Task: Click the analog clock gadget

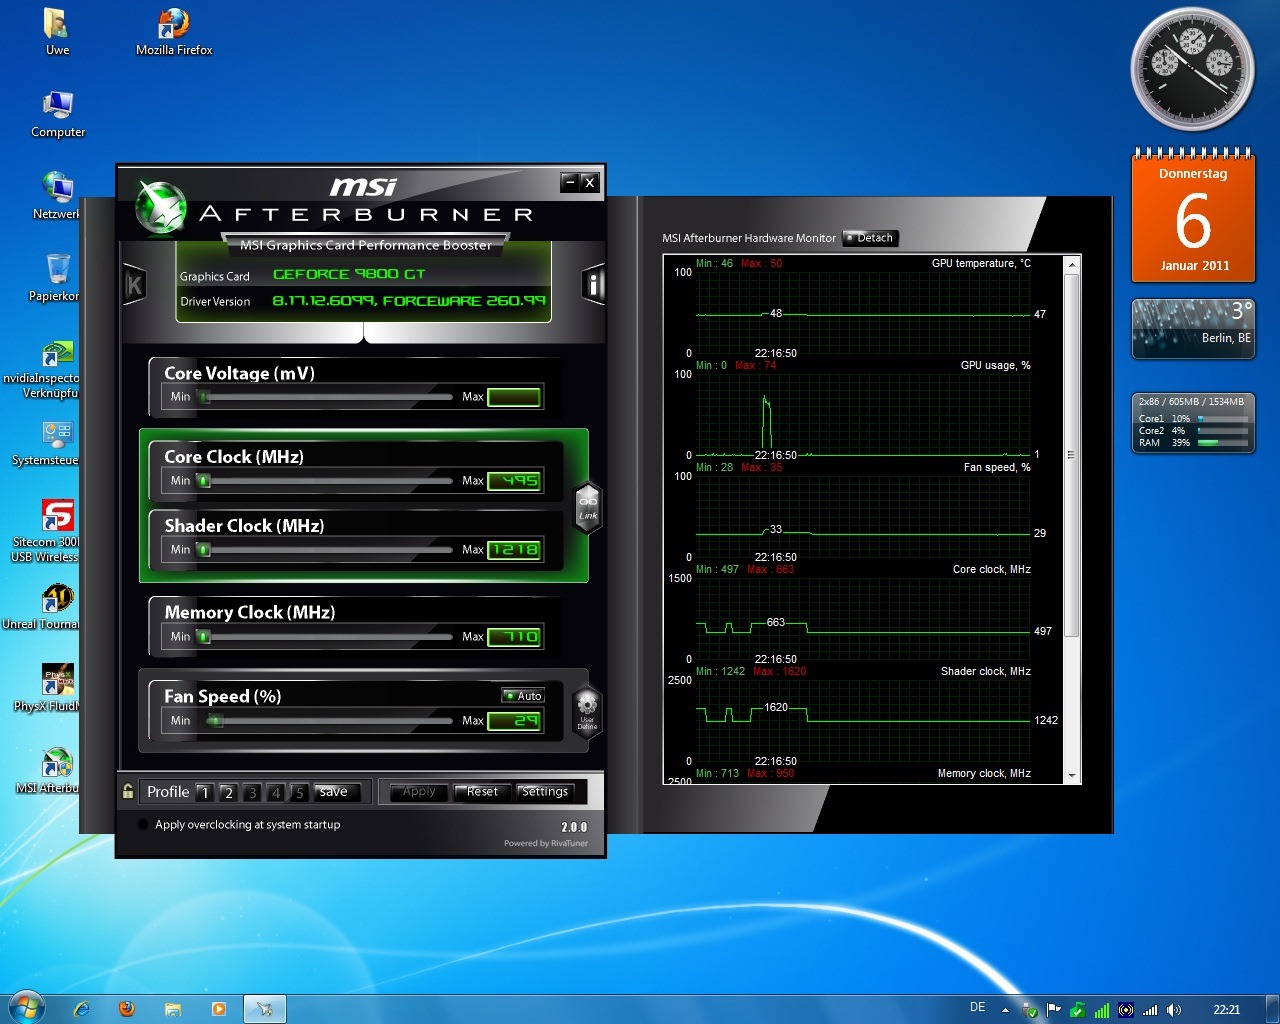Action: (1192, 69)
